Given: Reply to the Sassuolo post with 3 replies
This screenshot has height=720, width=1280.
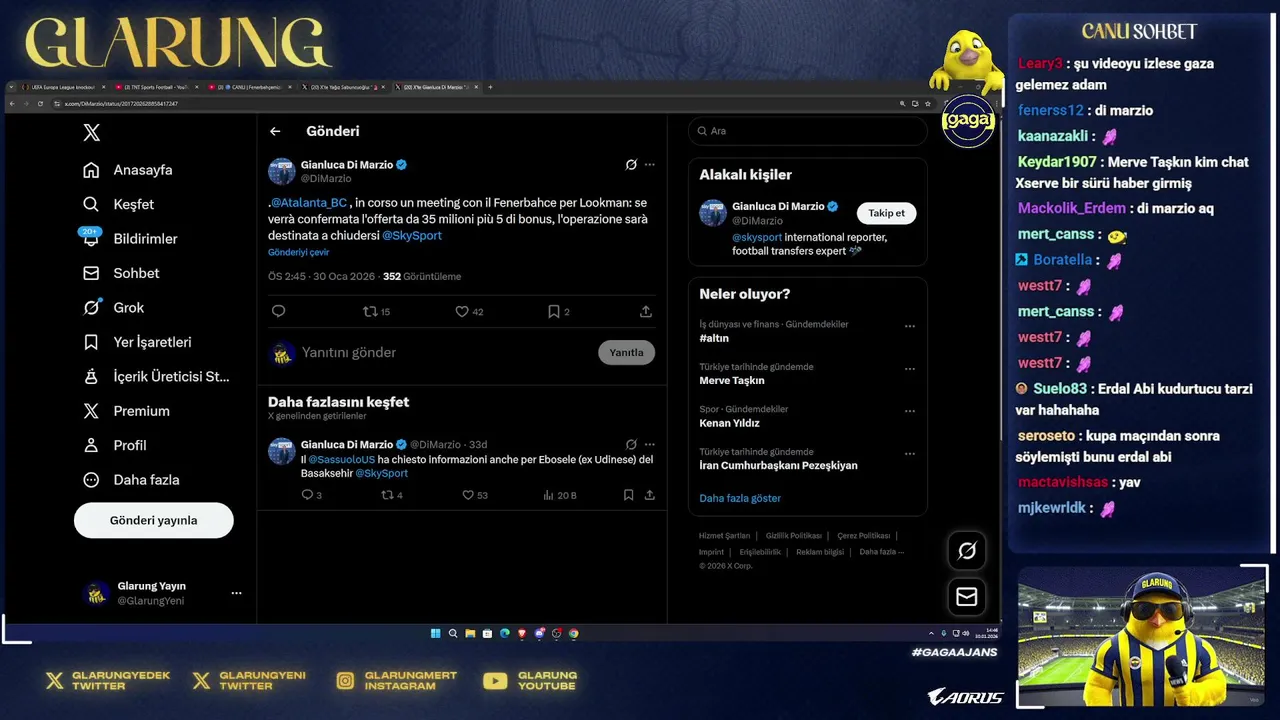Looking at the screenshot, I should [311, 495].
